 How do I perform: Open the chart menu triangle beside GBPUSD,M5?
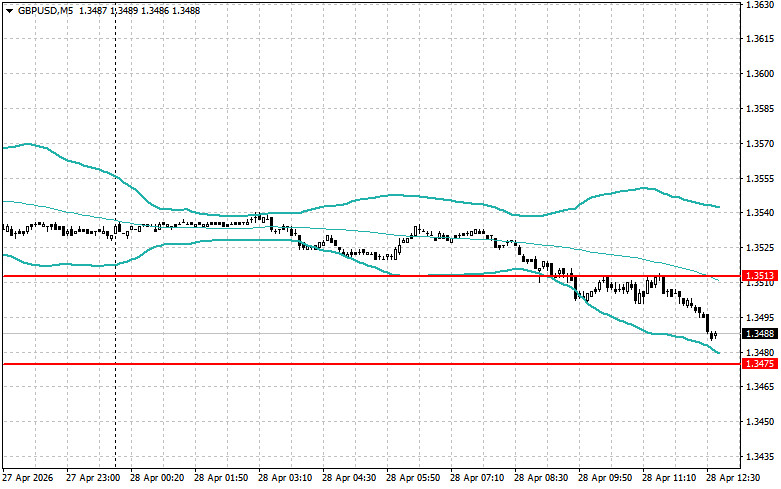point(9,11)
